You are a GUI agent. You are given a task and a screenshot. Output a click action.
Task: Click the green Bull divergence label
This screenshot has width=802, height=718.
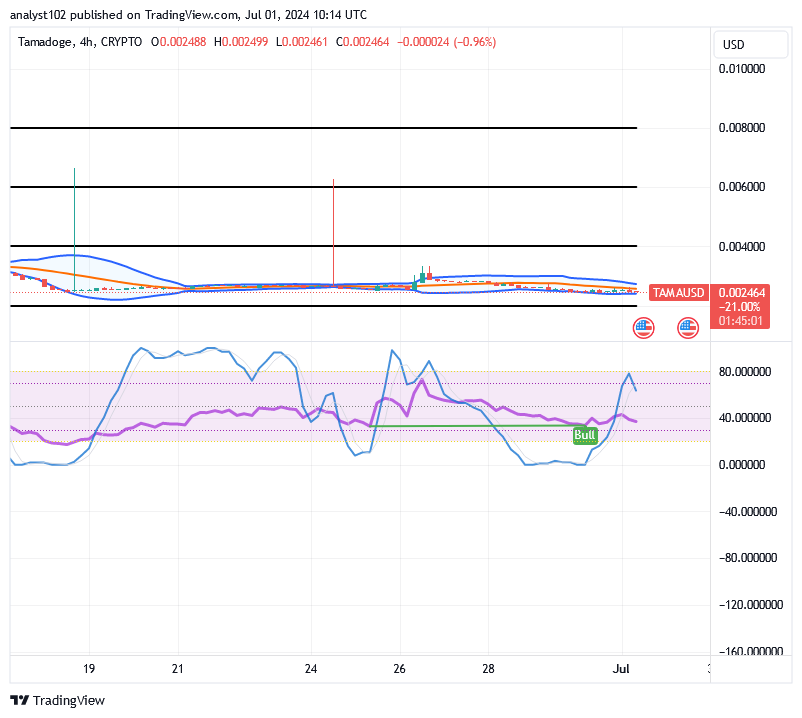pyautogui.click(x=585, y=435)
